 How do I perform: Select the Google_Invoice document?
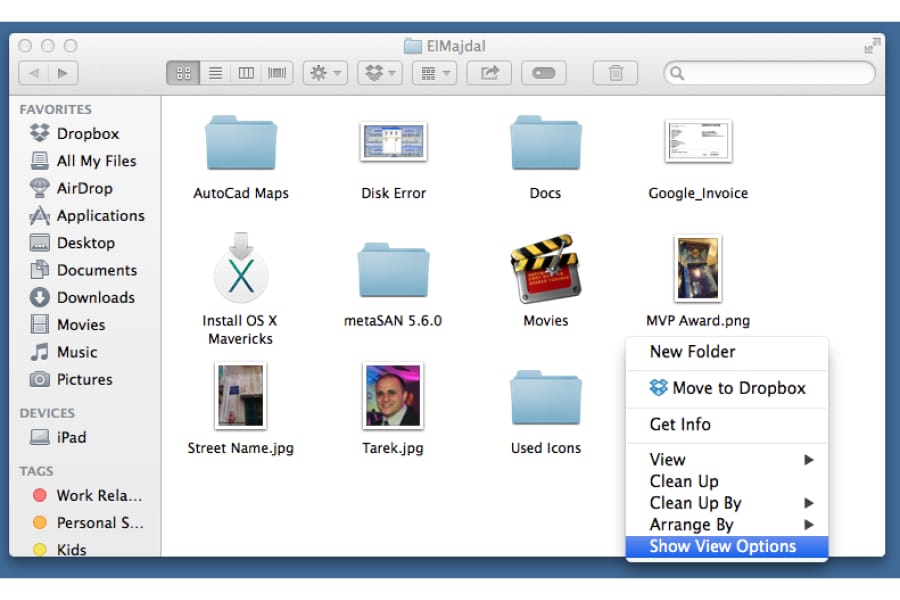coord(698,158)
